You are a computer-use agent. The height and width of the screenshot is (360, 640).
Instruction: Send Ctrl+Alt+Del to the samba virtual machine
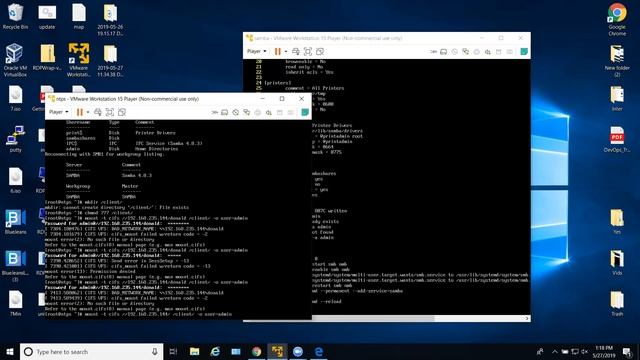click(x=296, y=51)
